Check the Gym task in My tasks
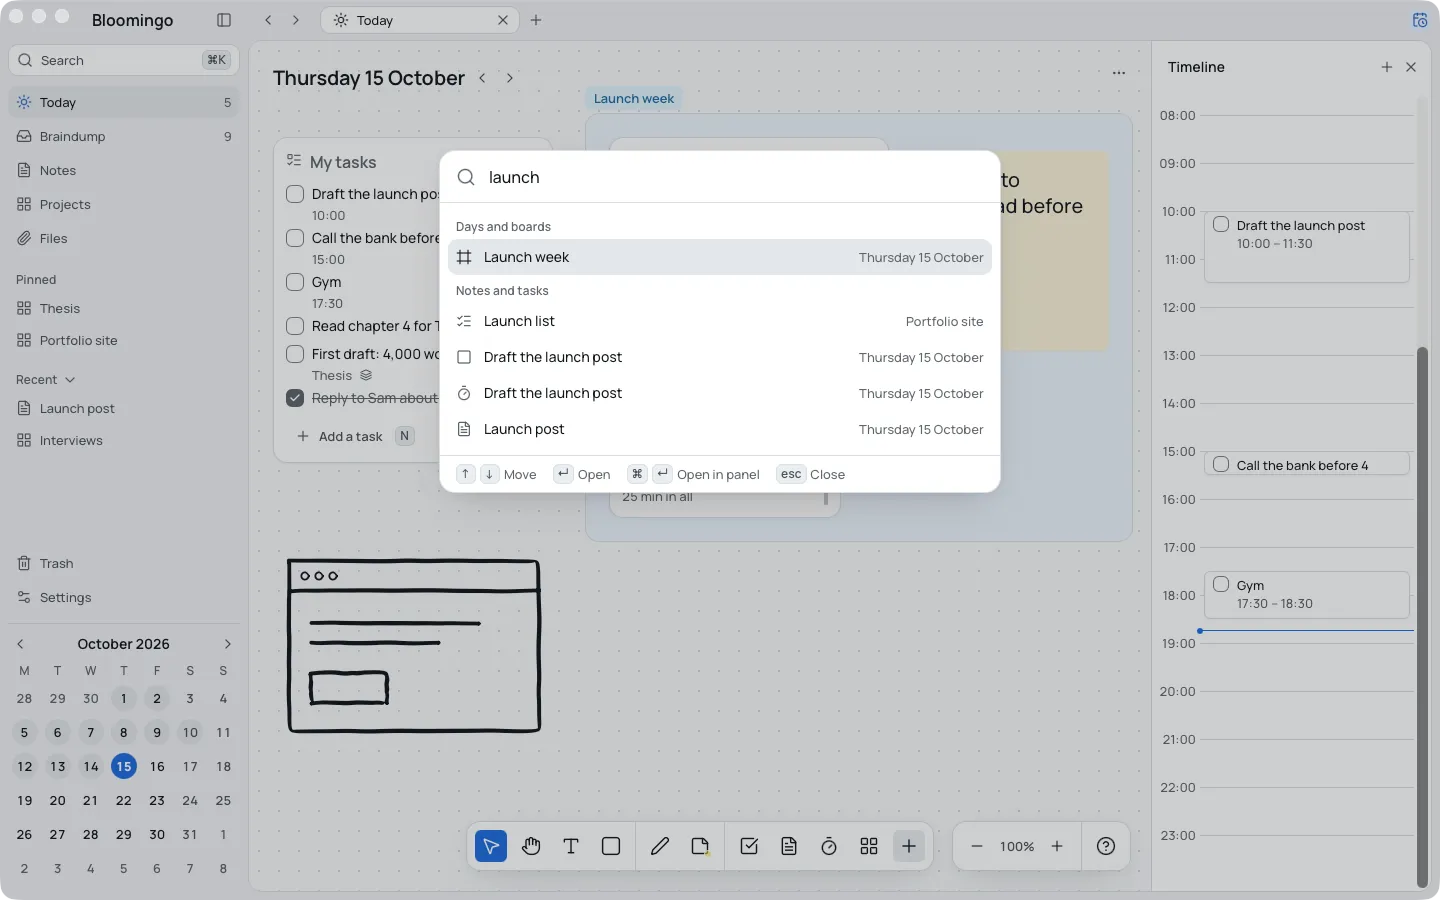Screen dimensions: 1440x900 (x=295, y=282)
